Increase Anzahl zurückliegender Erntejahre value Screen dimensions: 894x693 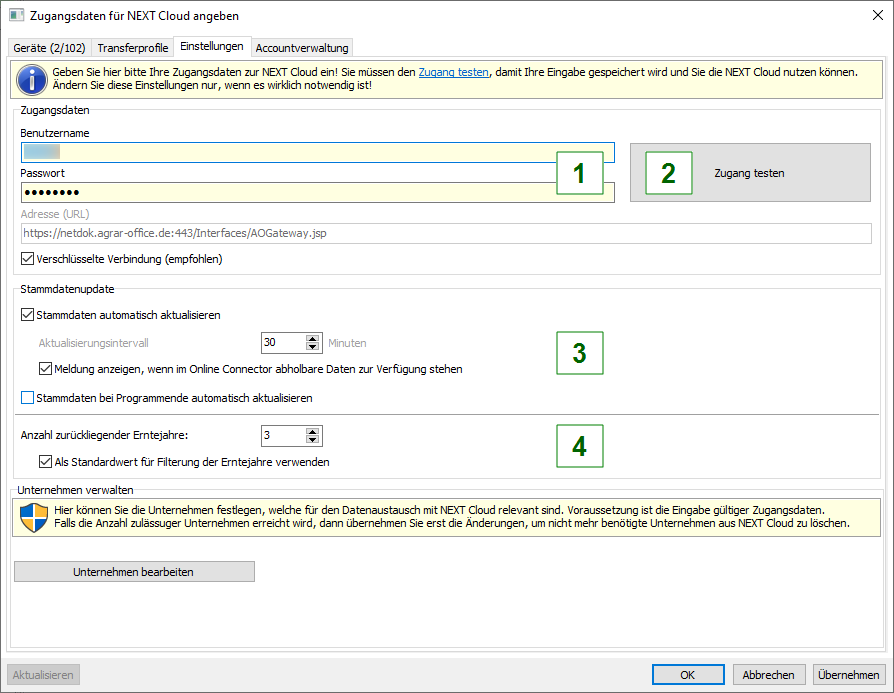pos(313,431)
